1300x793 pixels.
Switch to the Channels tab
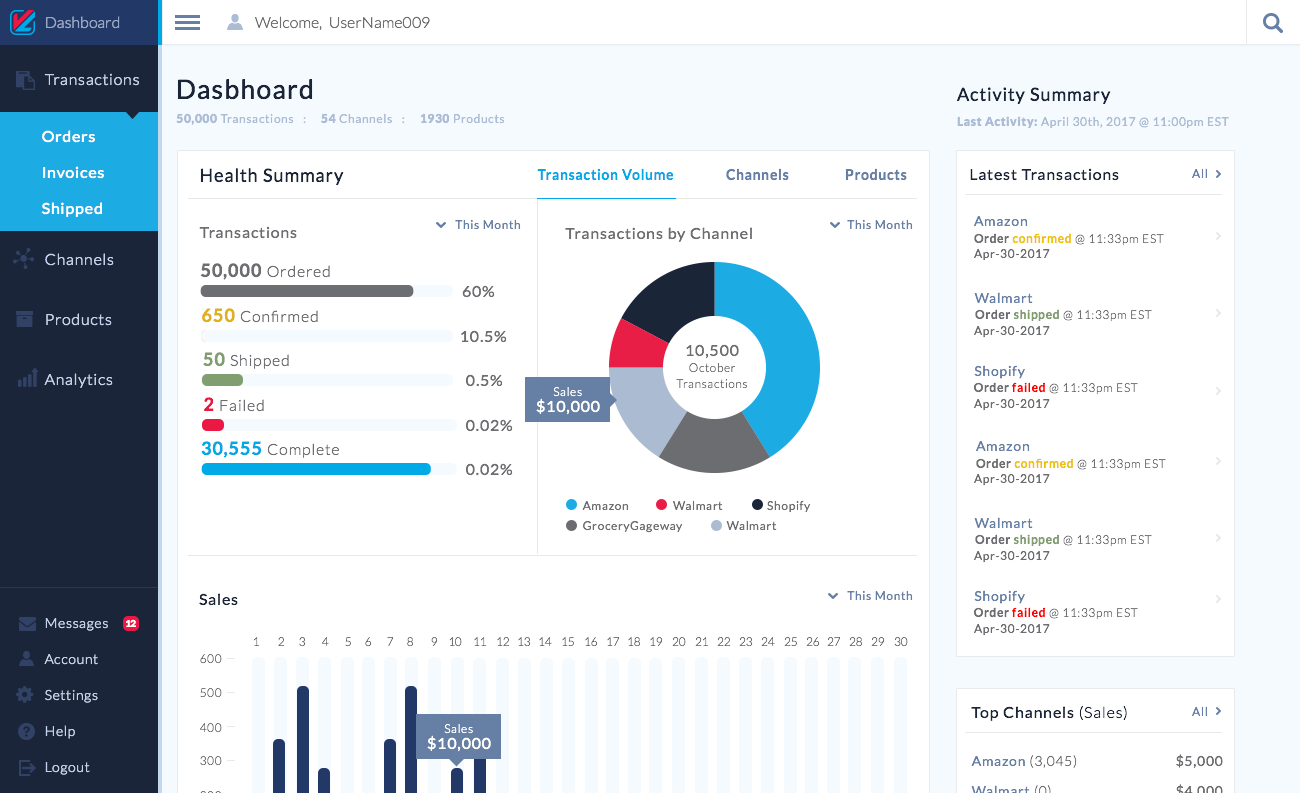[757, 175]
